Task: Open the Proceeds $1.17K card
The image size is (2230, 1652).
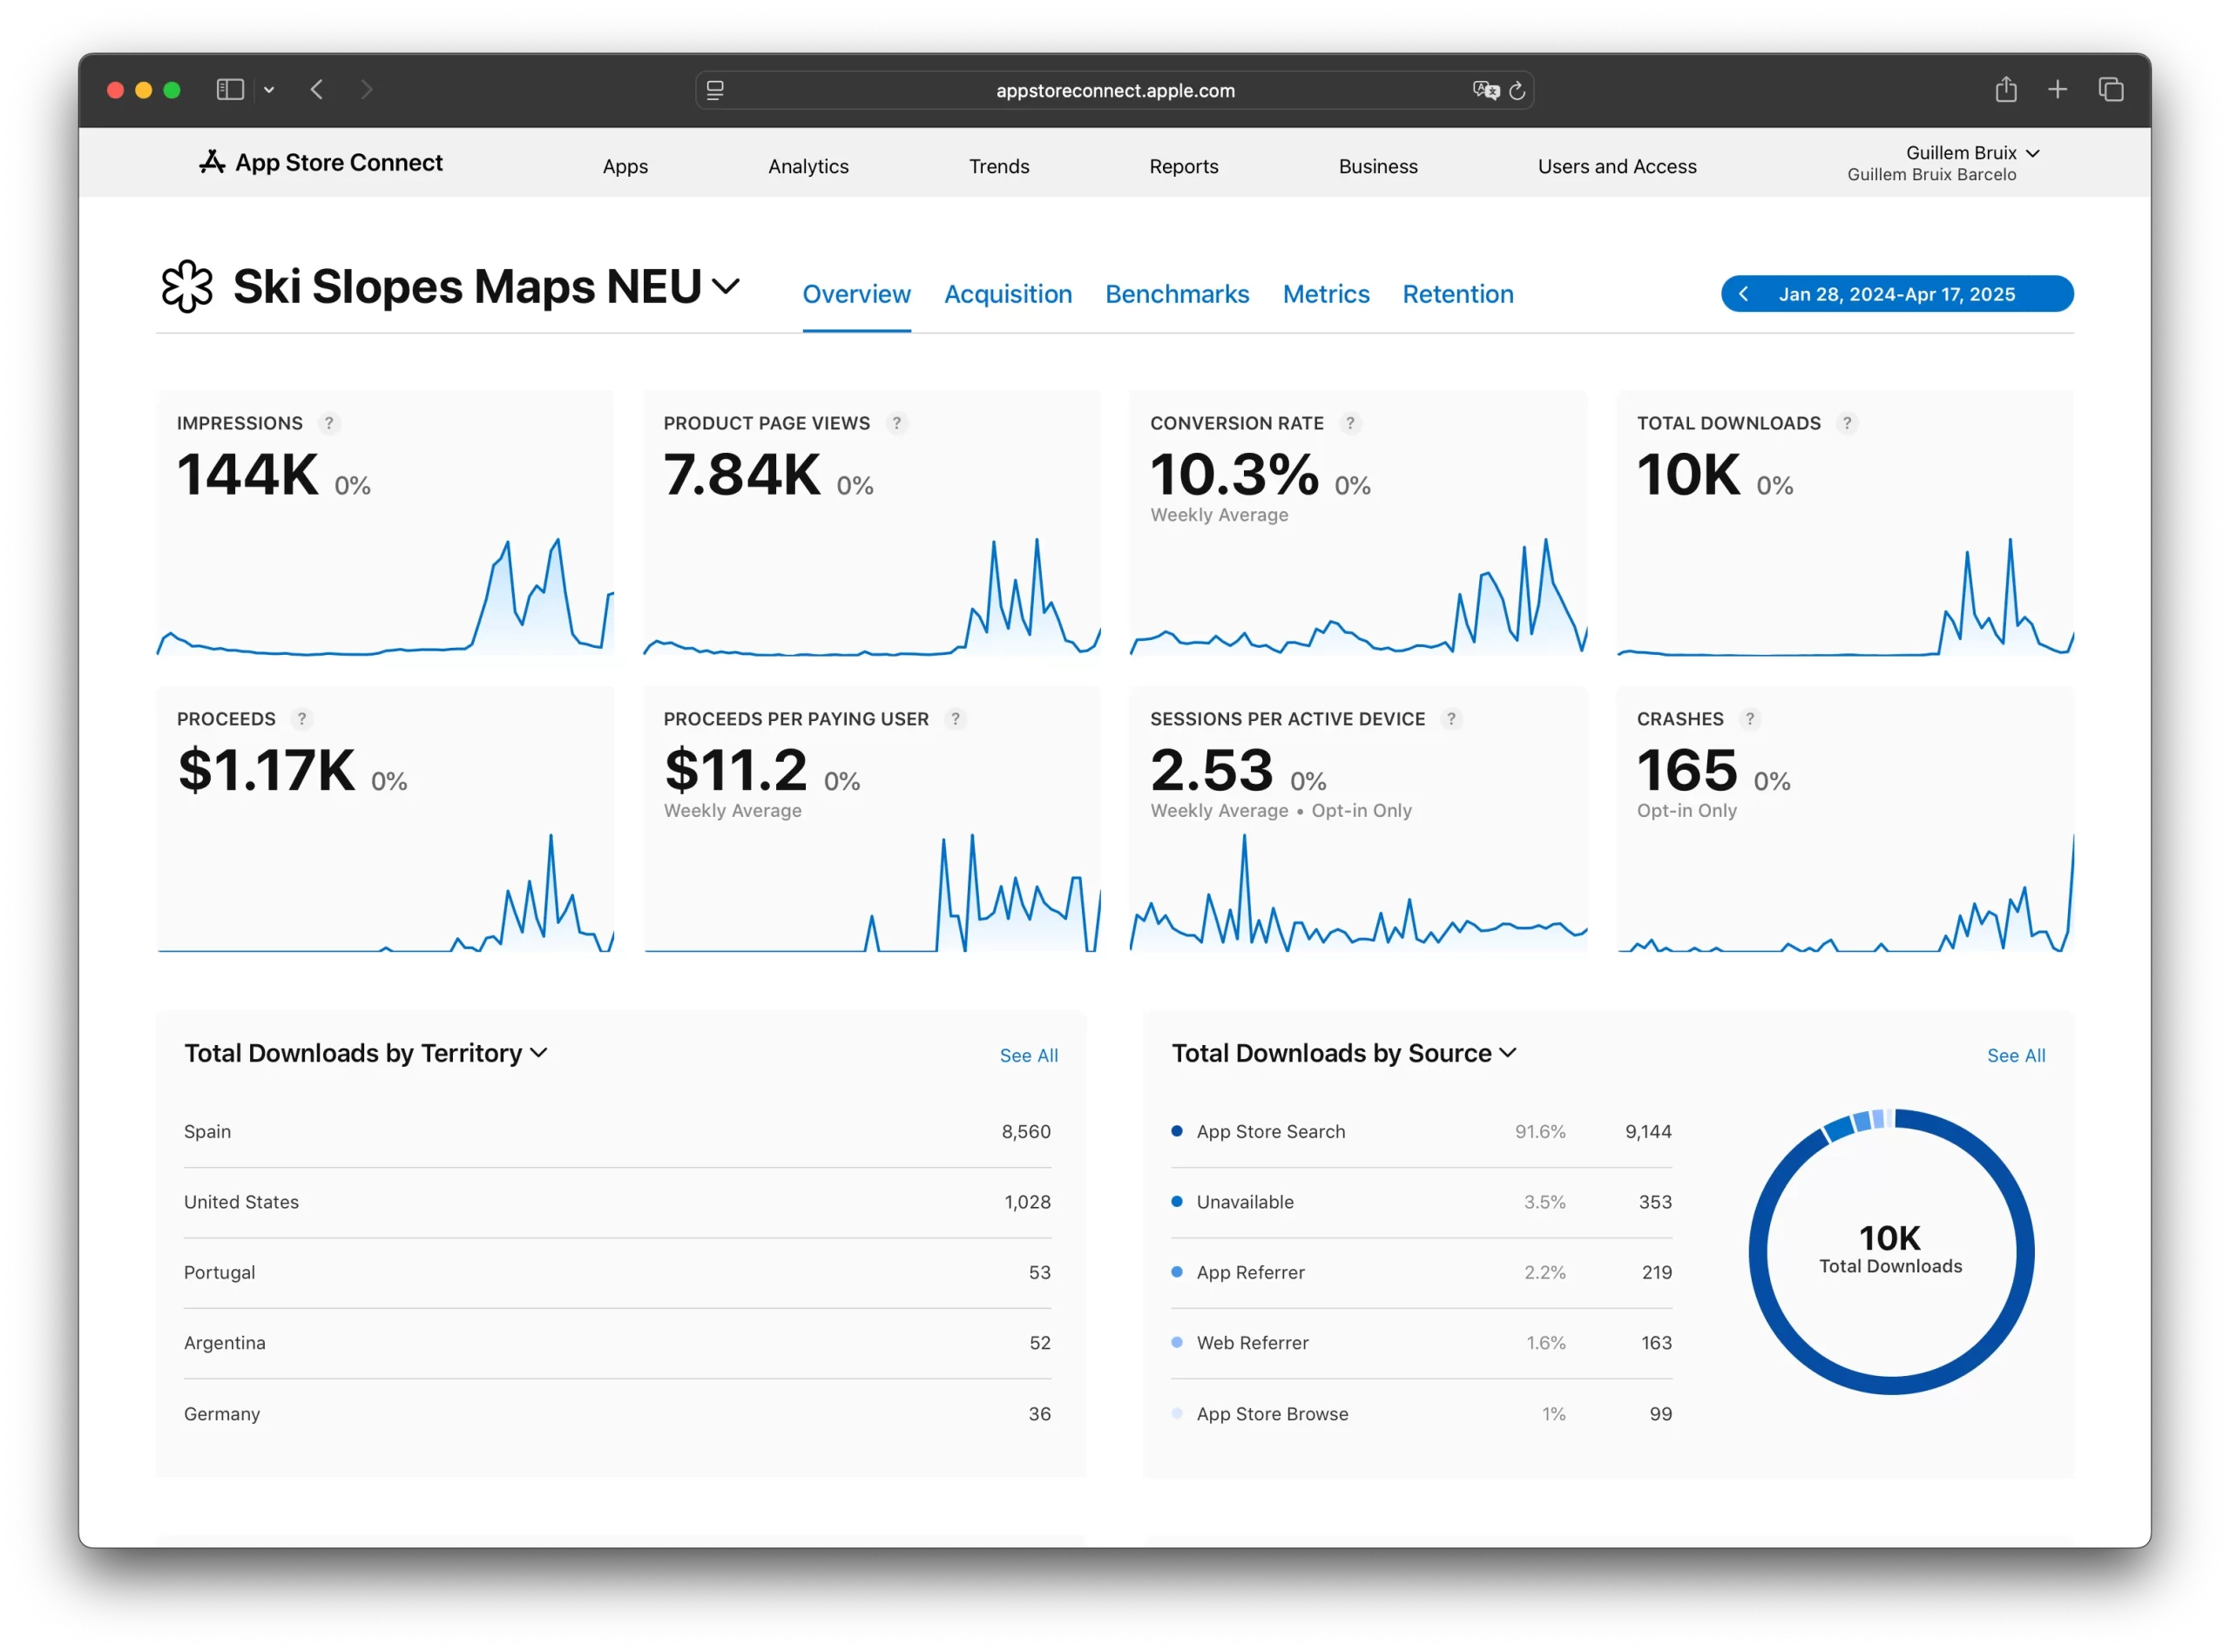Action: (385, 820)
